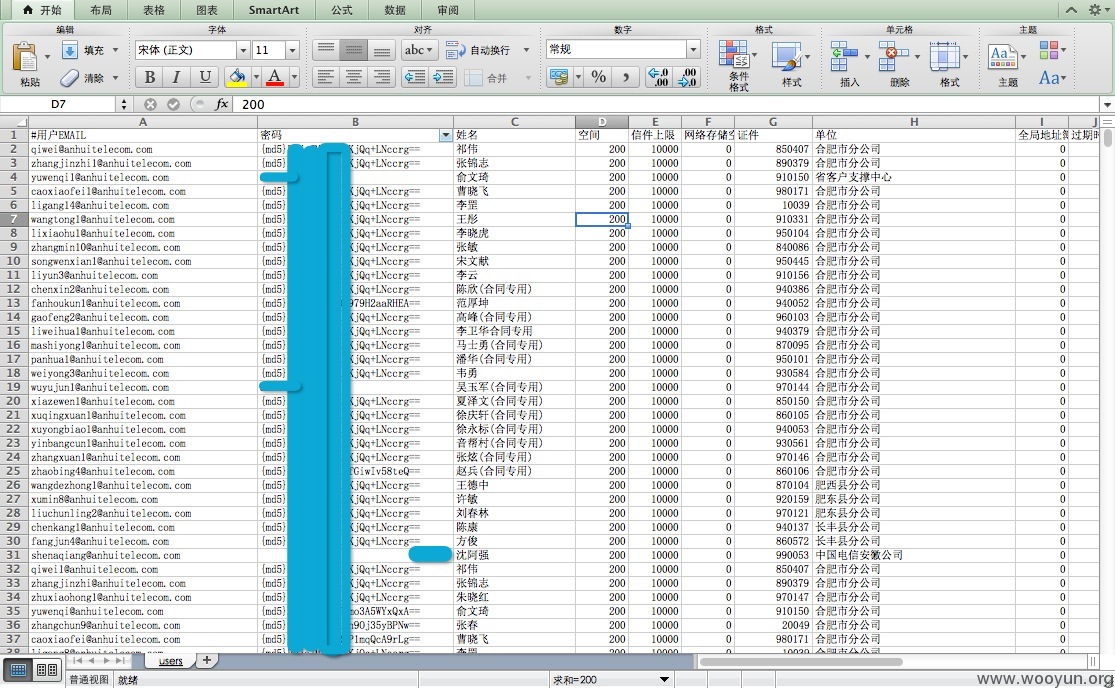Apply comma style number format

click(x=626, y=77)
